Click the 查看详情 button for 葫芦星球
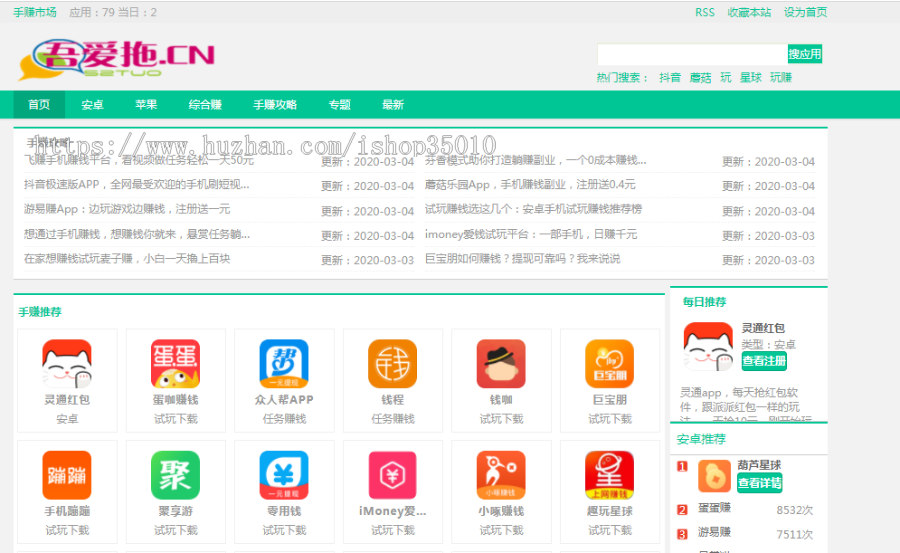 tap(759, 483)
